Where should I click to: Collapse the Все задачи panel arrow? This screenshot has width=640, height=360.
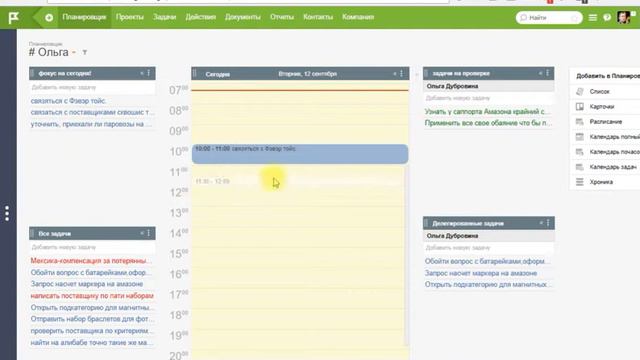(x=142, y=233)
